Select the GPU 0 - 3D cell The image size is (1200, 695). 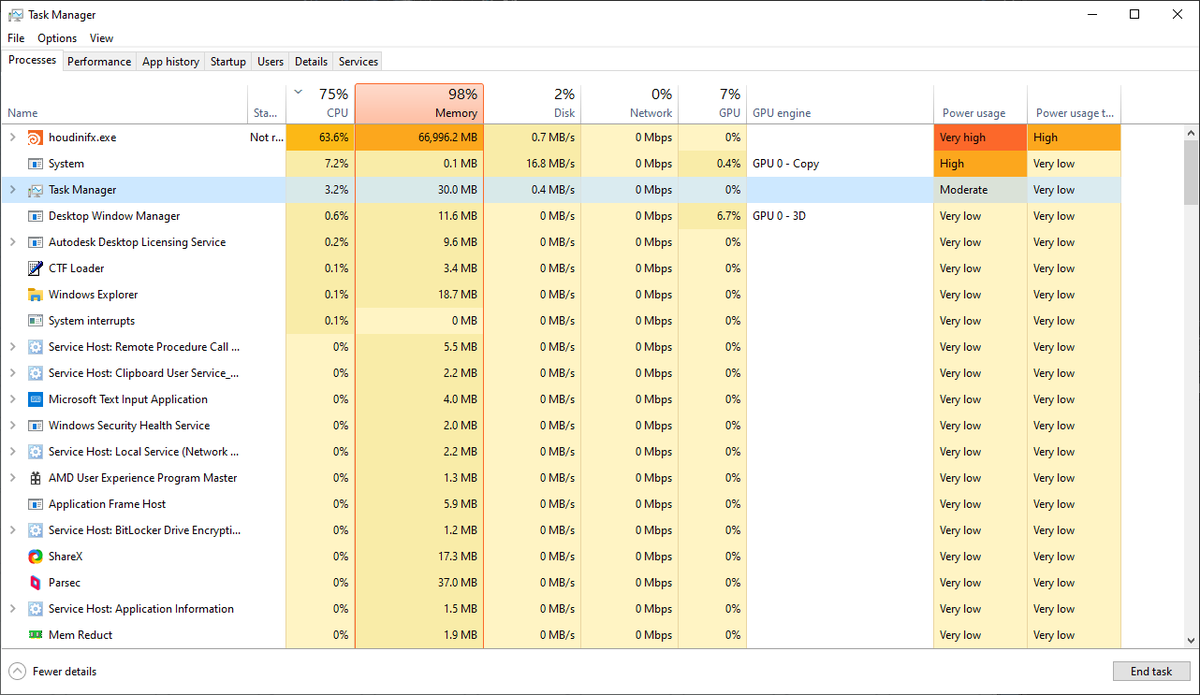tap(840, 216)
